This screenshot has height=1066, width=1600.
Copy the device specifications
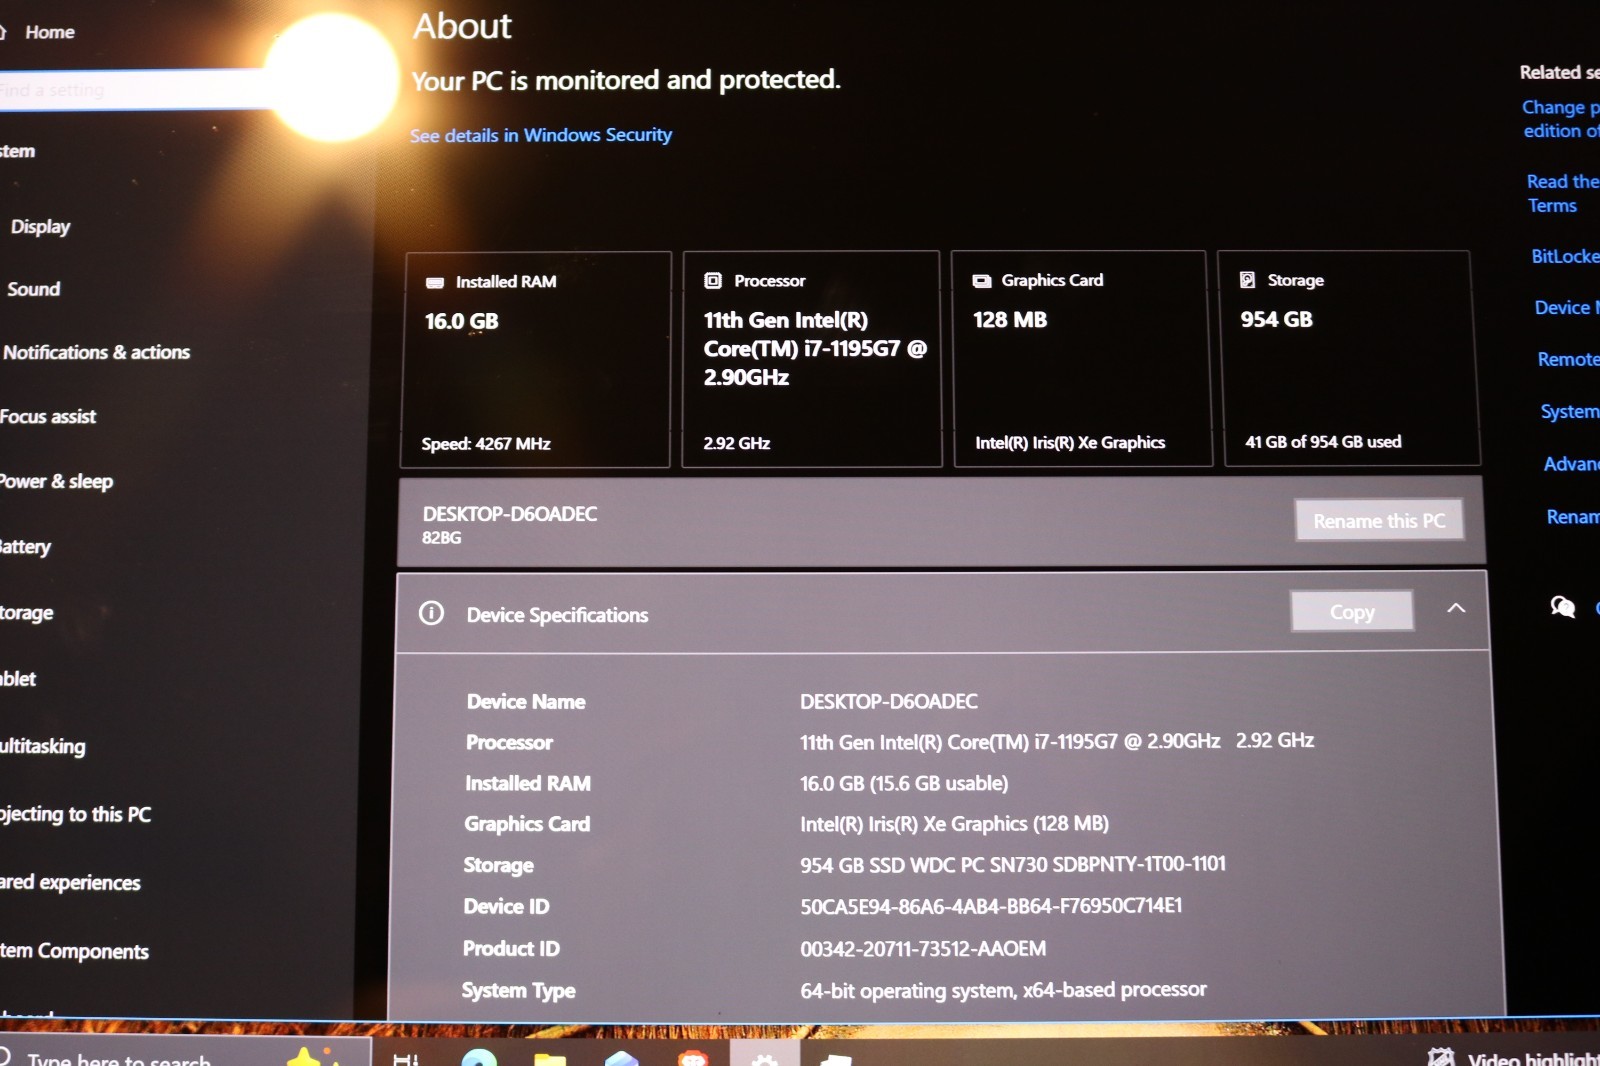pos(1352,612)
